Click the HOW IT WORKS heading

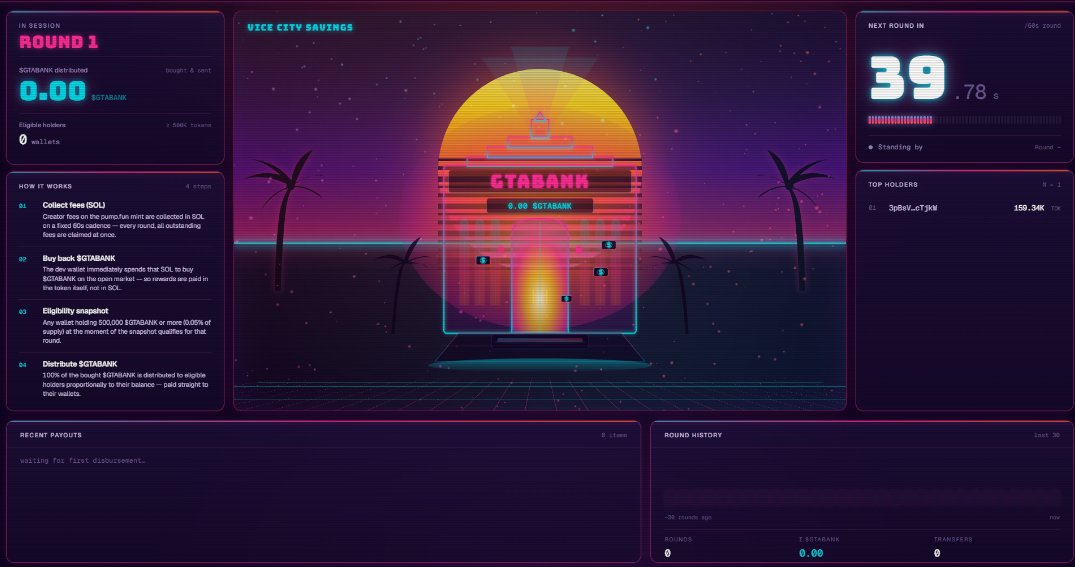point(45,186)
